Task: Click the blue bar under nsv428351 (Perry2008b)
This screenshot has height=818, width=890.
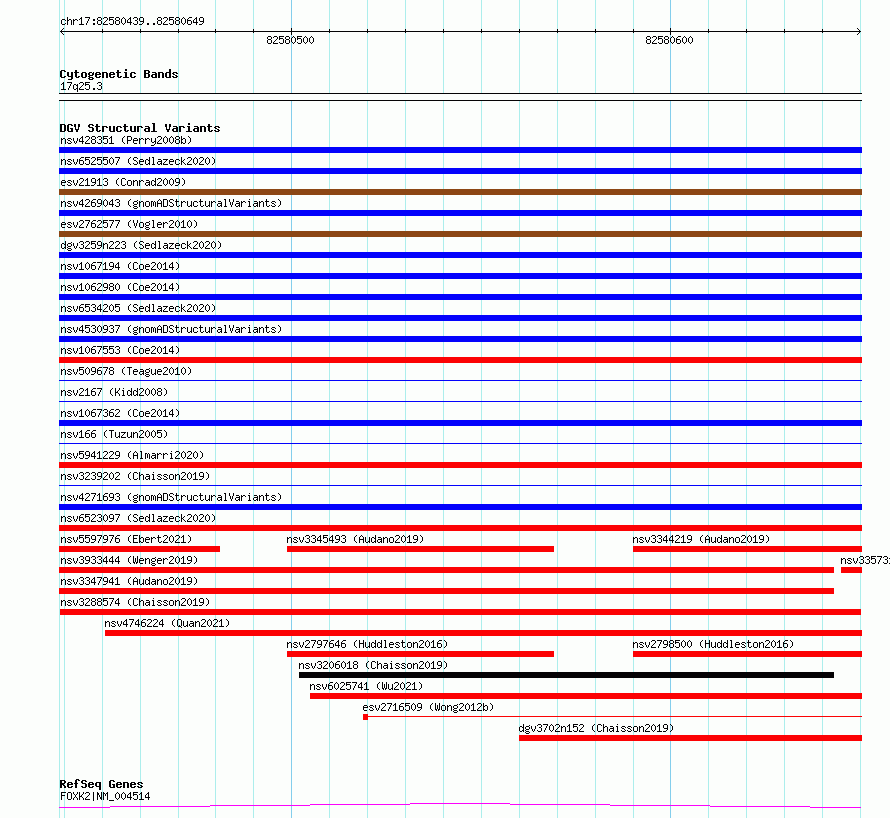Action: coord(460,150)
